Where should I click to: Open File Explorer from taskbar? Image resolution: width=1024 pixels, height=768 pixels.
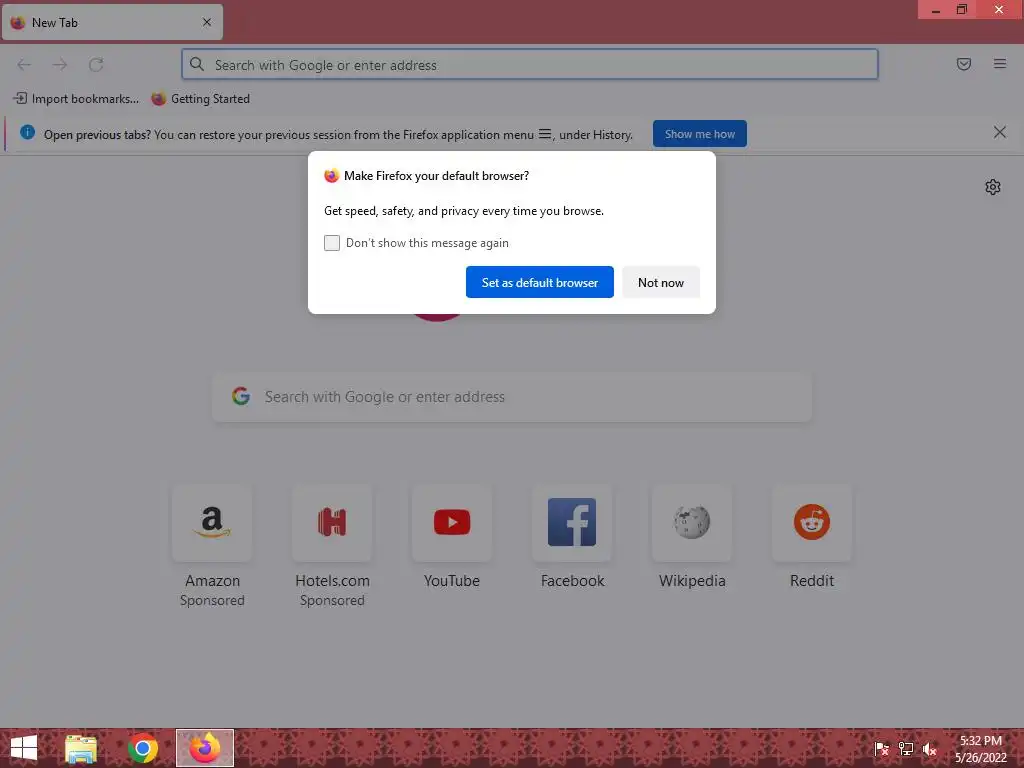coord(81,748)
